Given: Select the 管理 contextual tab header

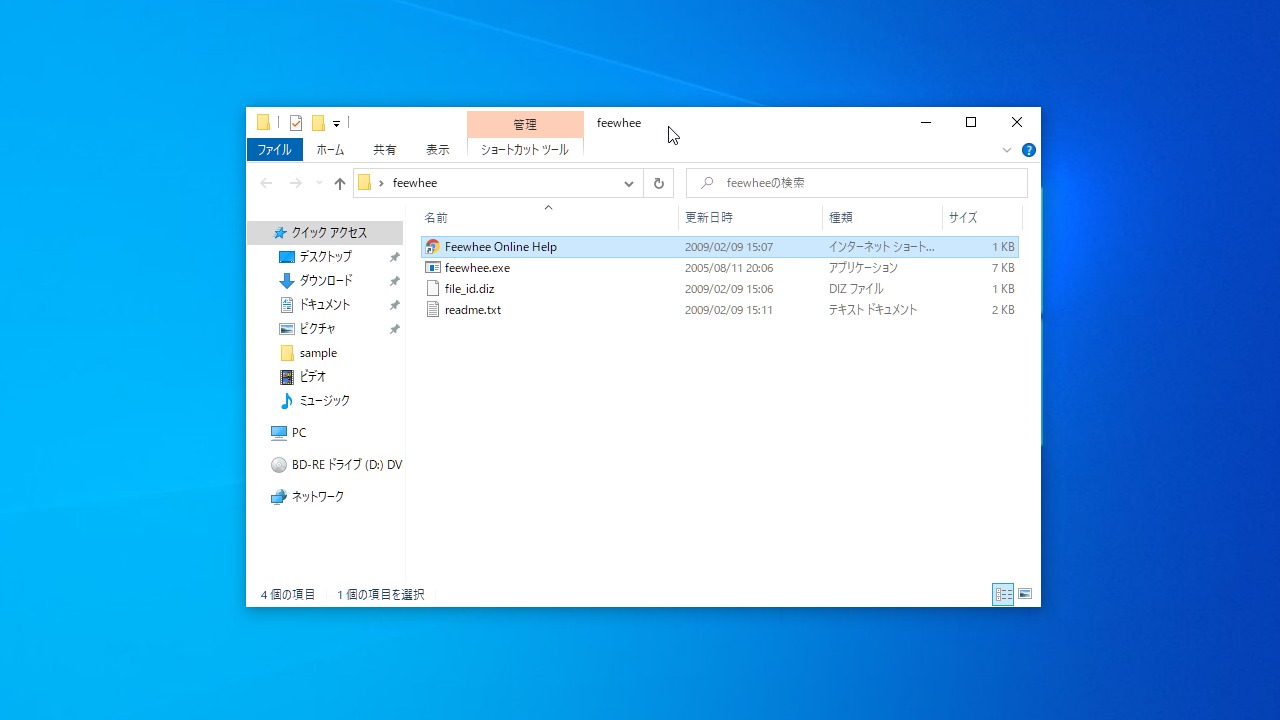Looking at the screenshot, I should (525, 124).
